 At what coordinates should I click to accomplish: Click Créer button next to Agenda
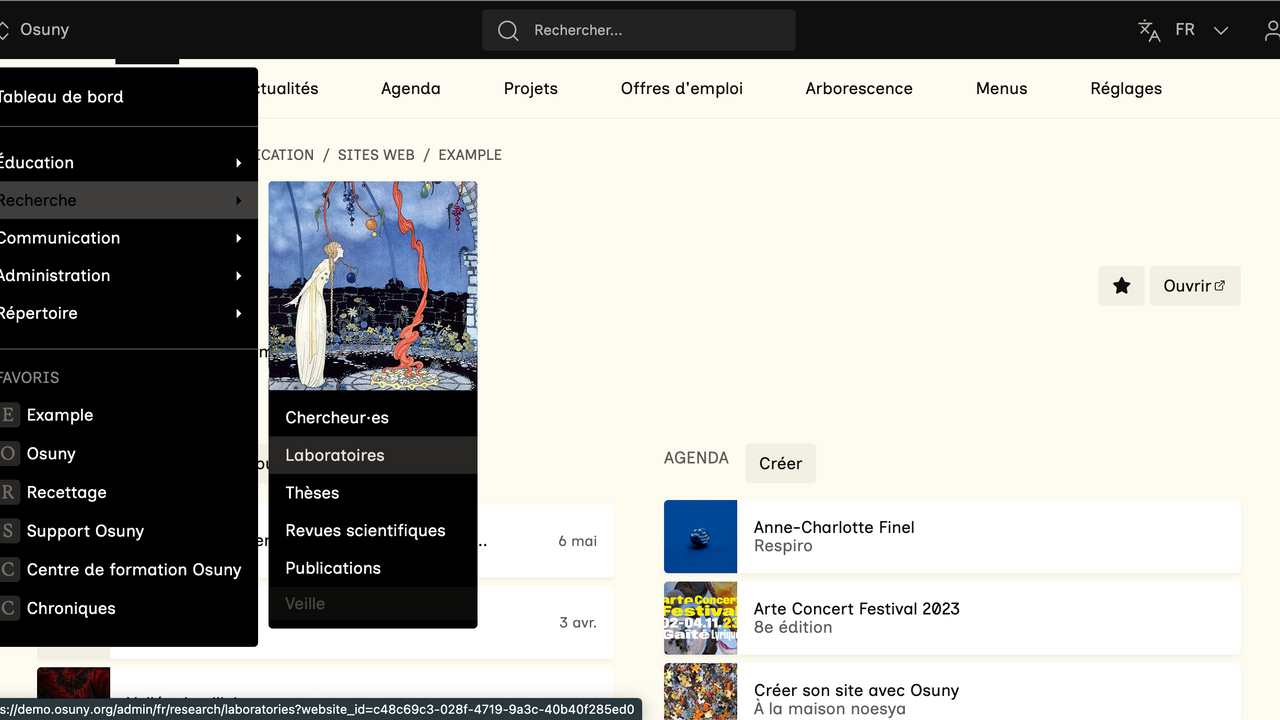780,464
